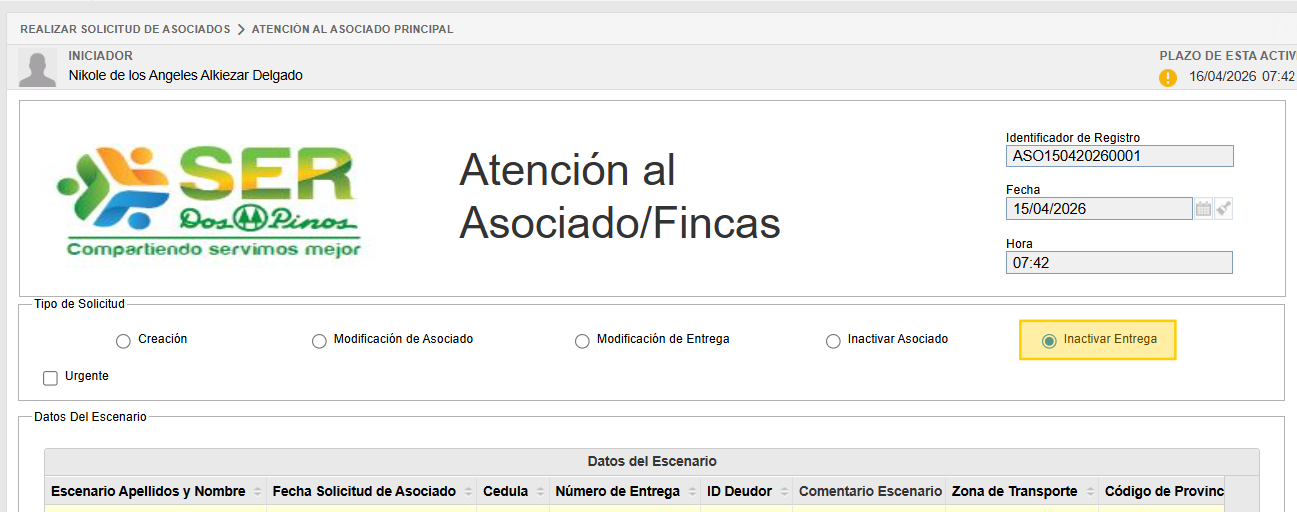Click Atención al Asociado Principal breadcrumb
This screenshot has width=1297, height=512.
352,29
